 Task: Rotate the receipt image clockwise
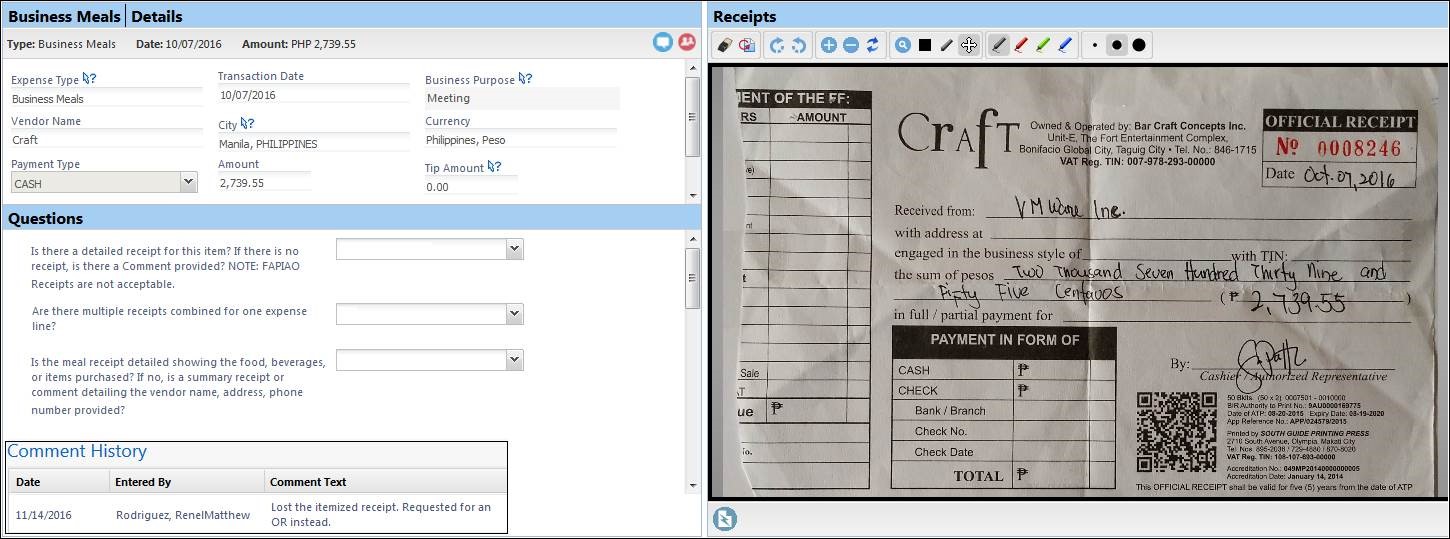click(x=799, y=46)
